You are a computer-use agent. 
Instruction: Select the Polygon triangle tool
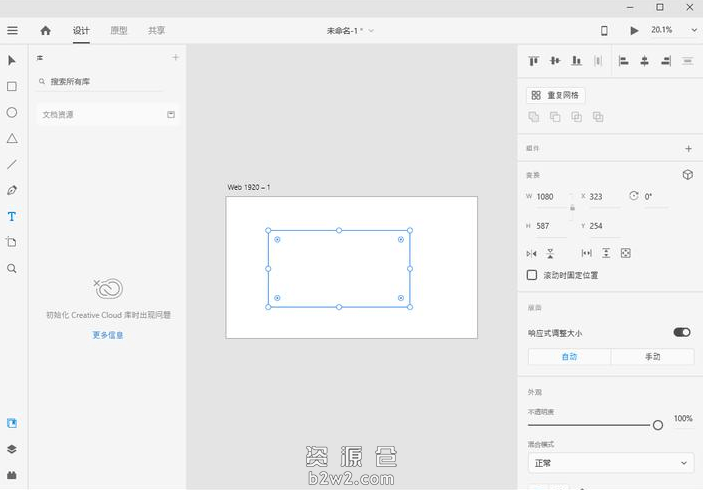(x=12, y=139)
